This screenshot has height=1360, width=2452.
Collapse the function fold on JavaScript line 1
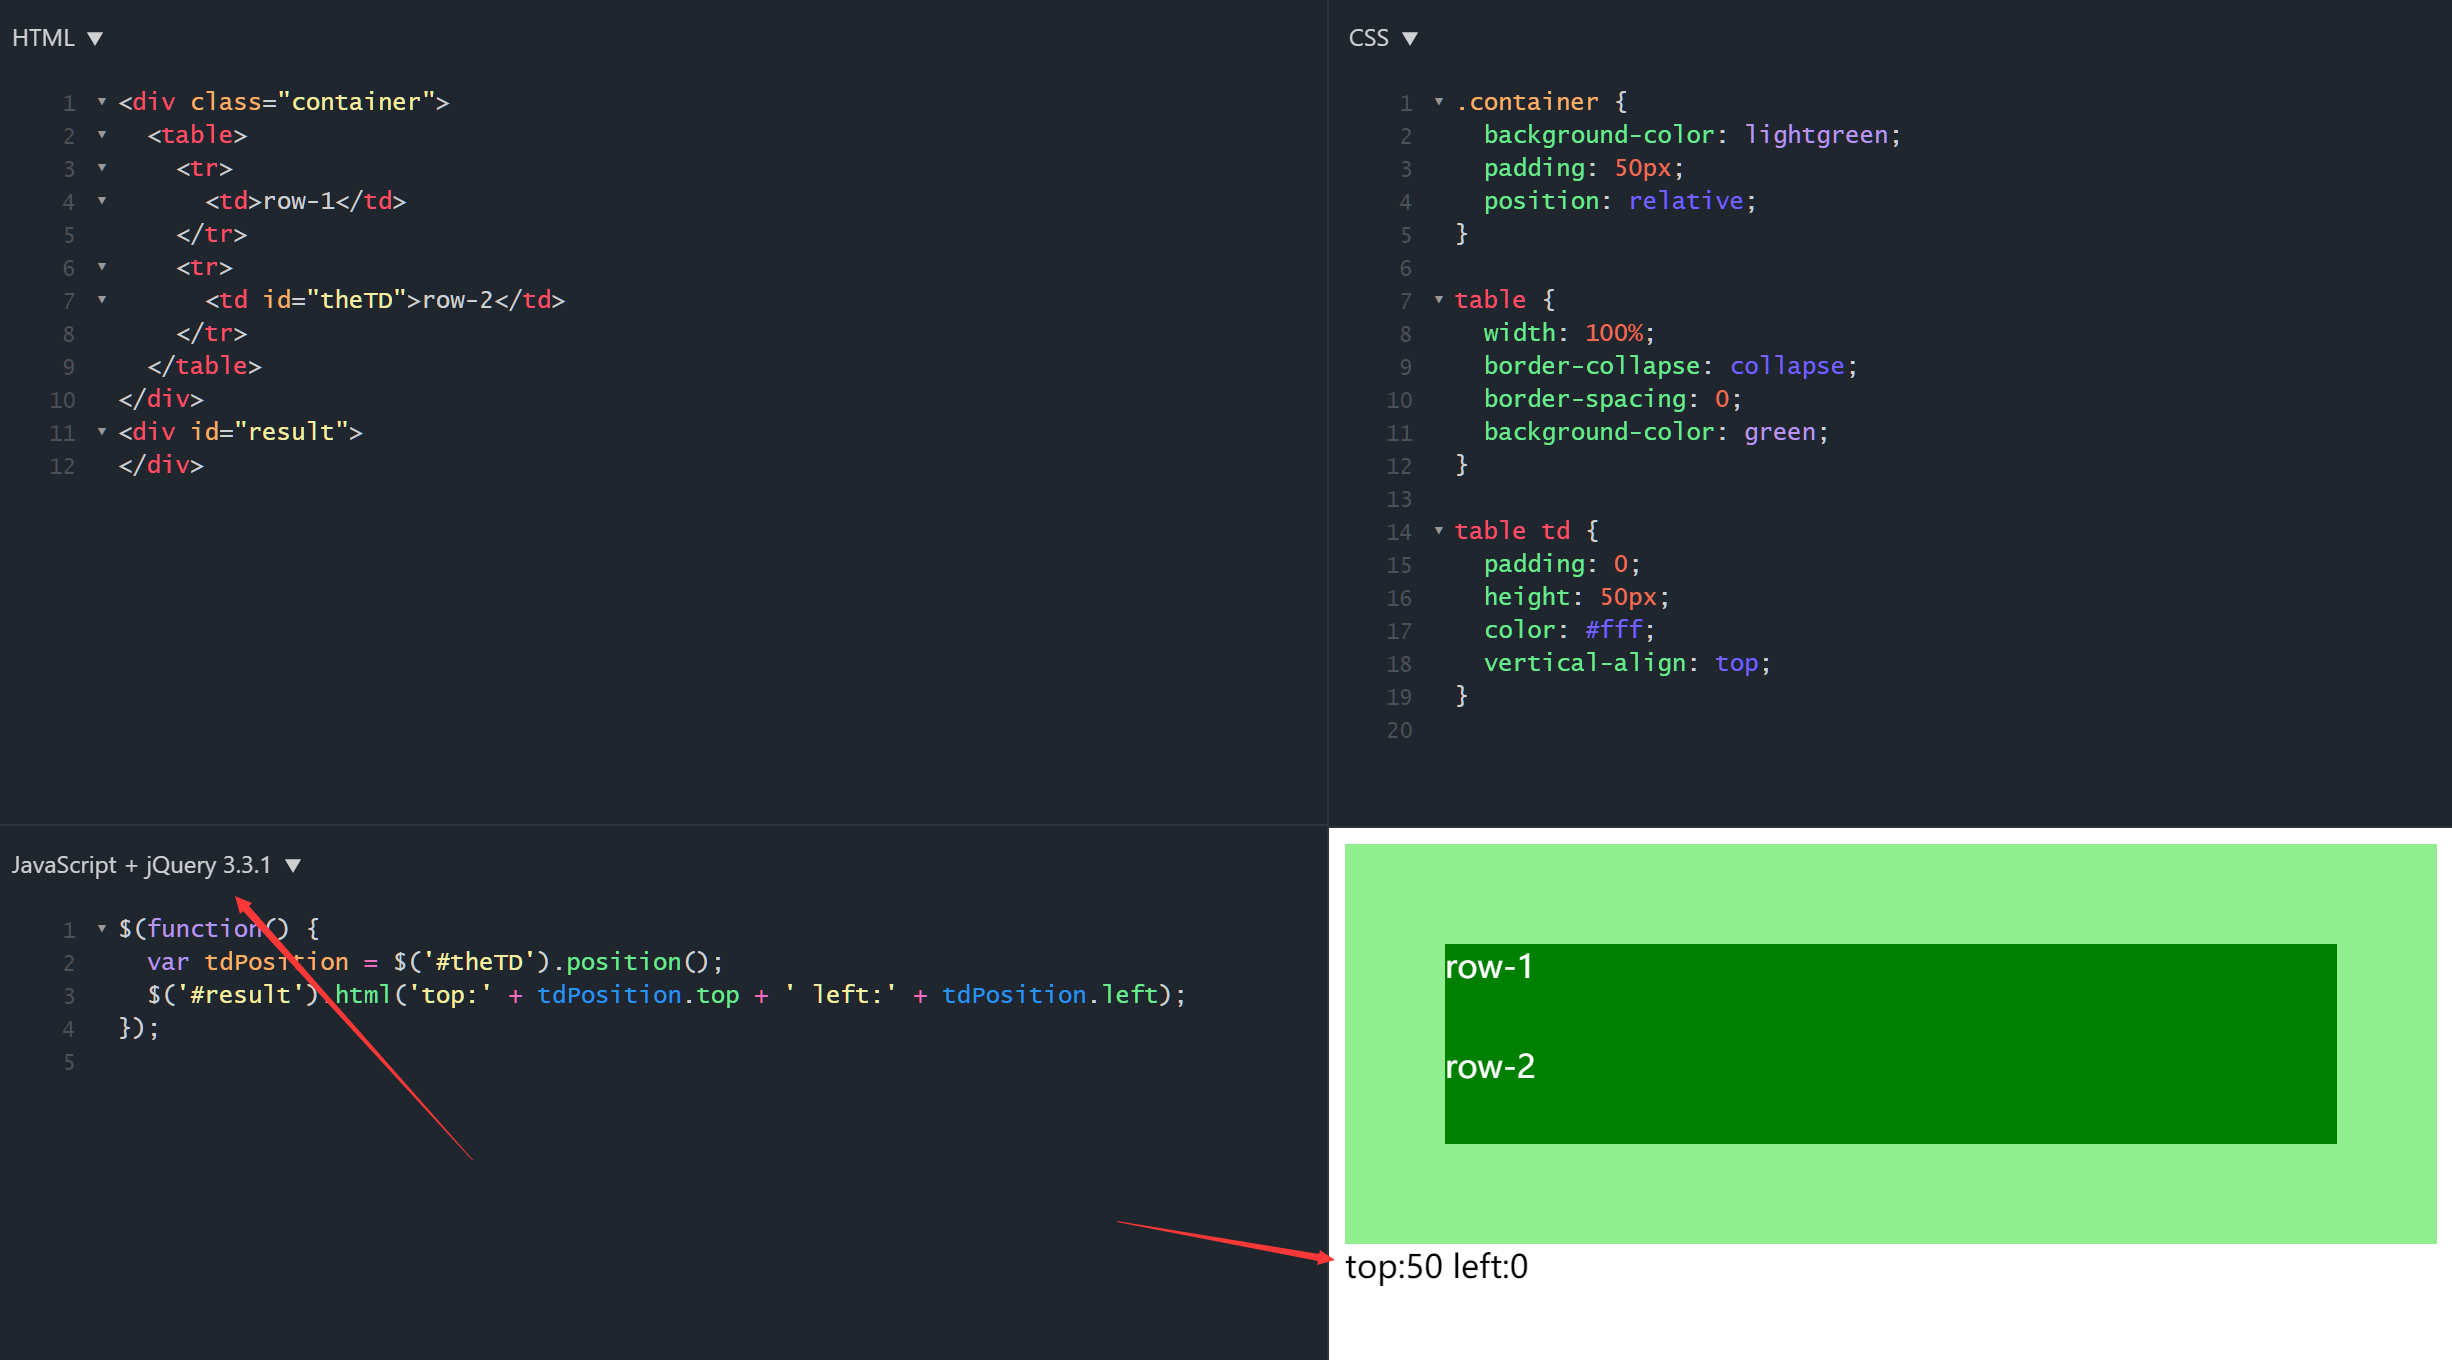point(102,929)
